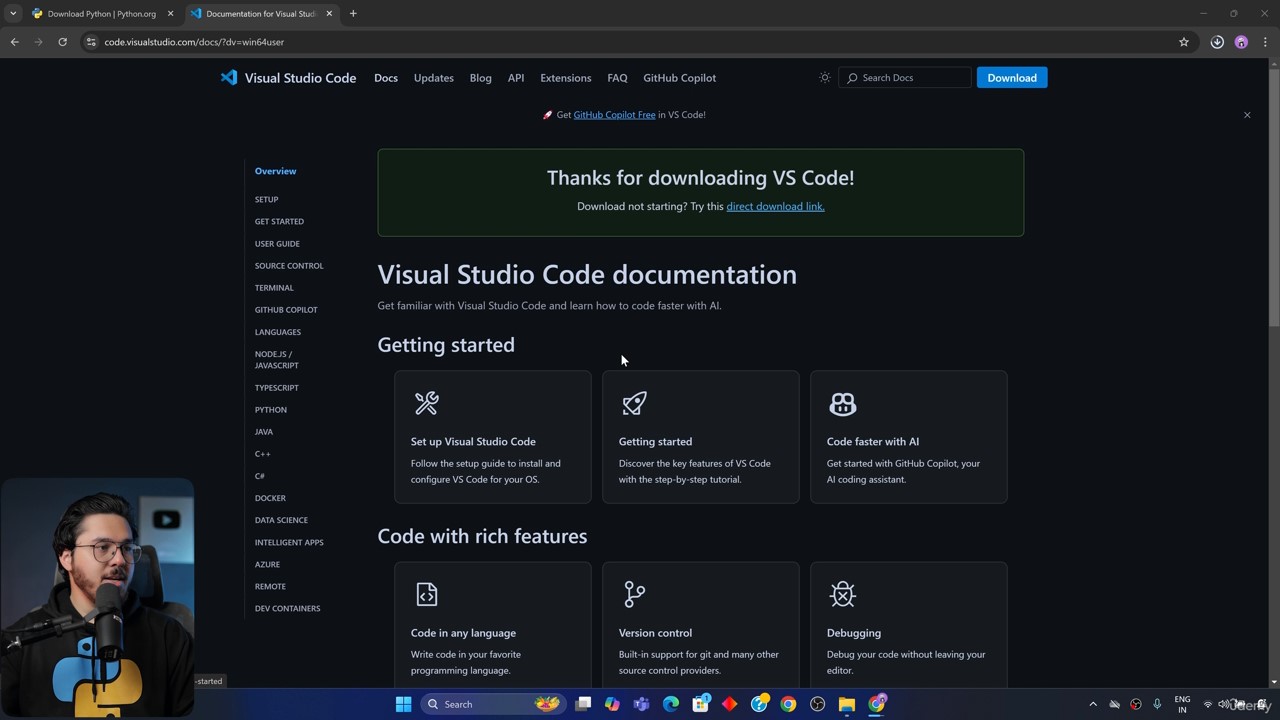Click the git branch Version control icon

click(x=635, y=594)
